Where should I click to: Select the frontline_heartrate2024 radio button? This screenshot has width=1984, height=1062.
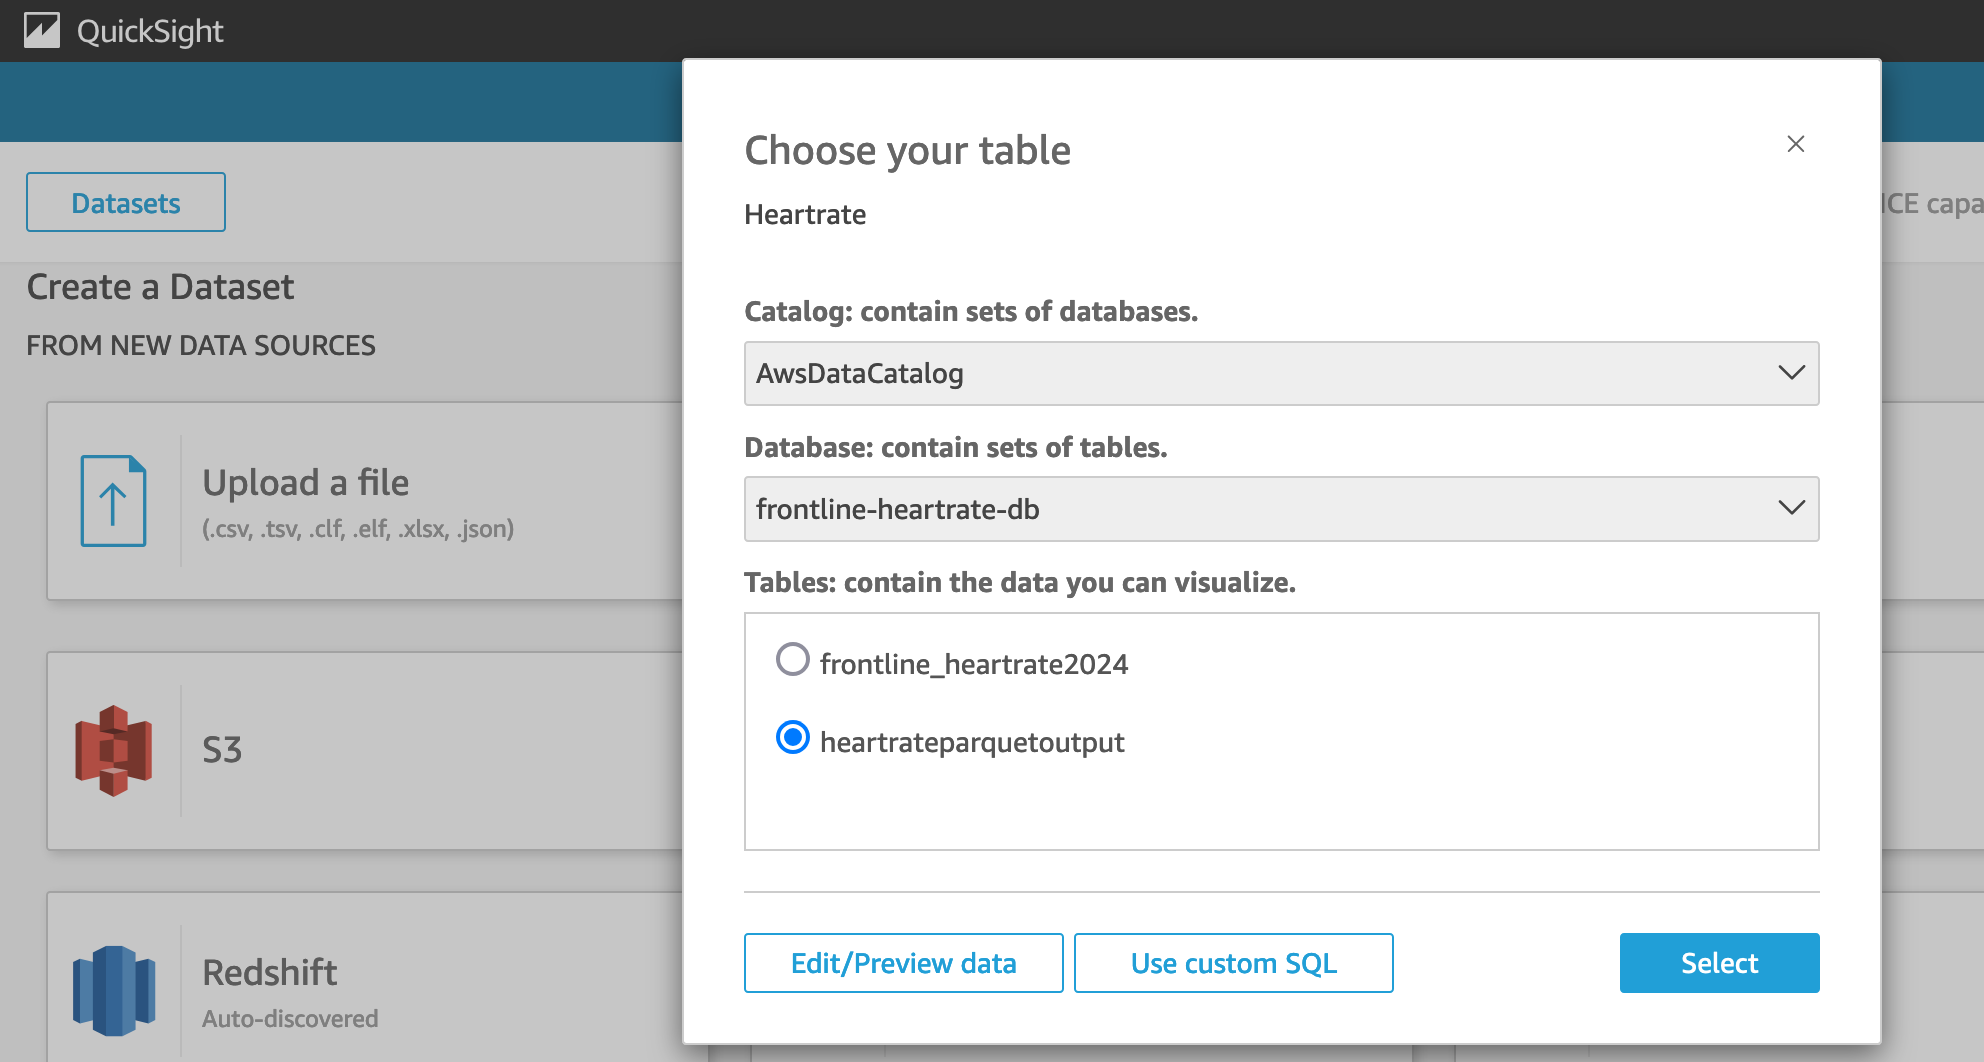(793, 660)
